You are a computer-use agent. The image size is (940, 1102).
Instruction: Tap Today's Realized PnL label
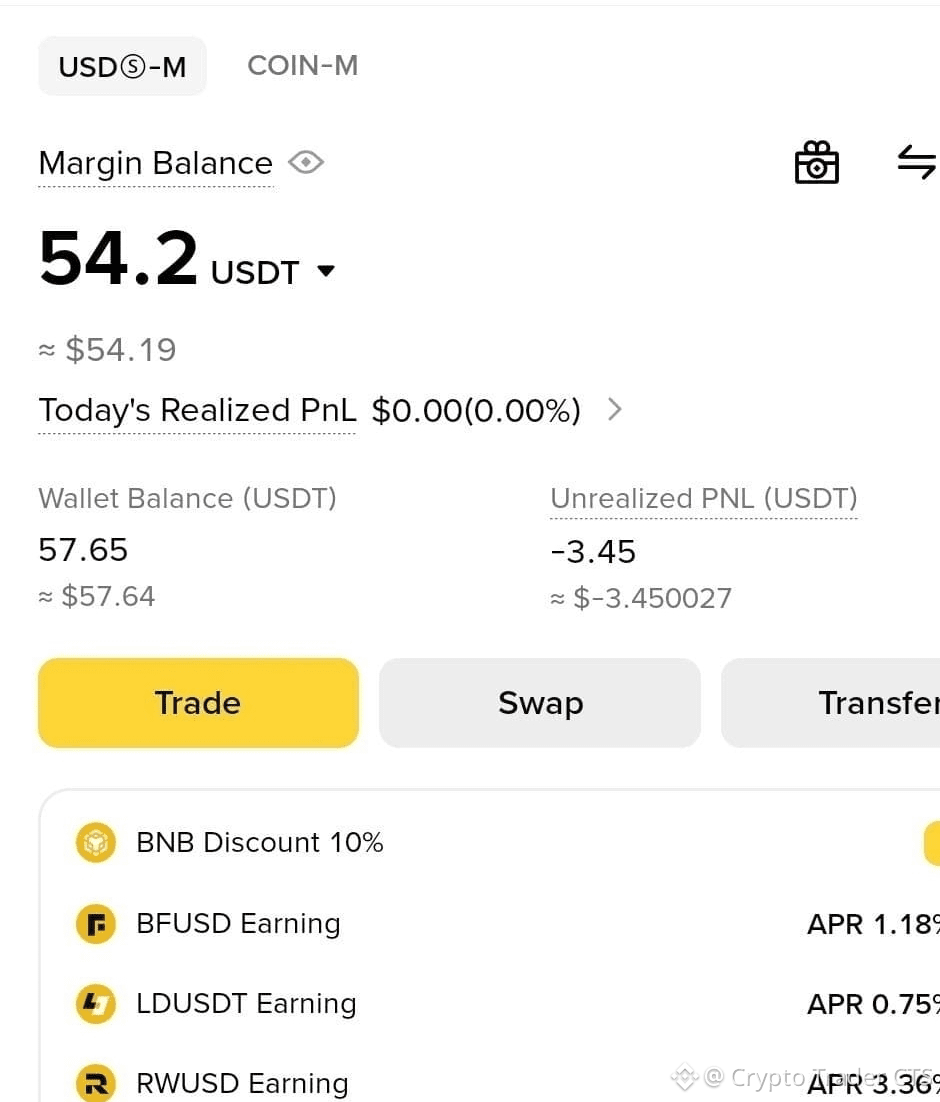197,410
